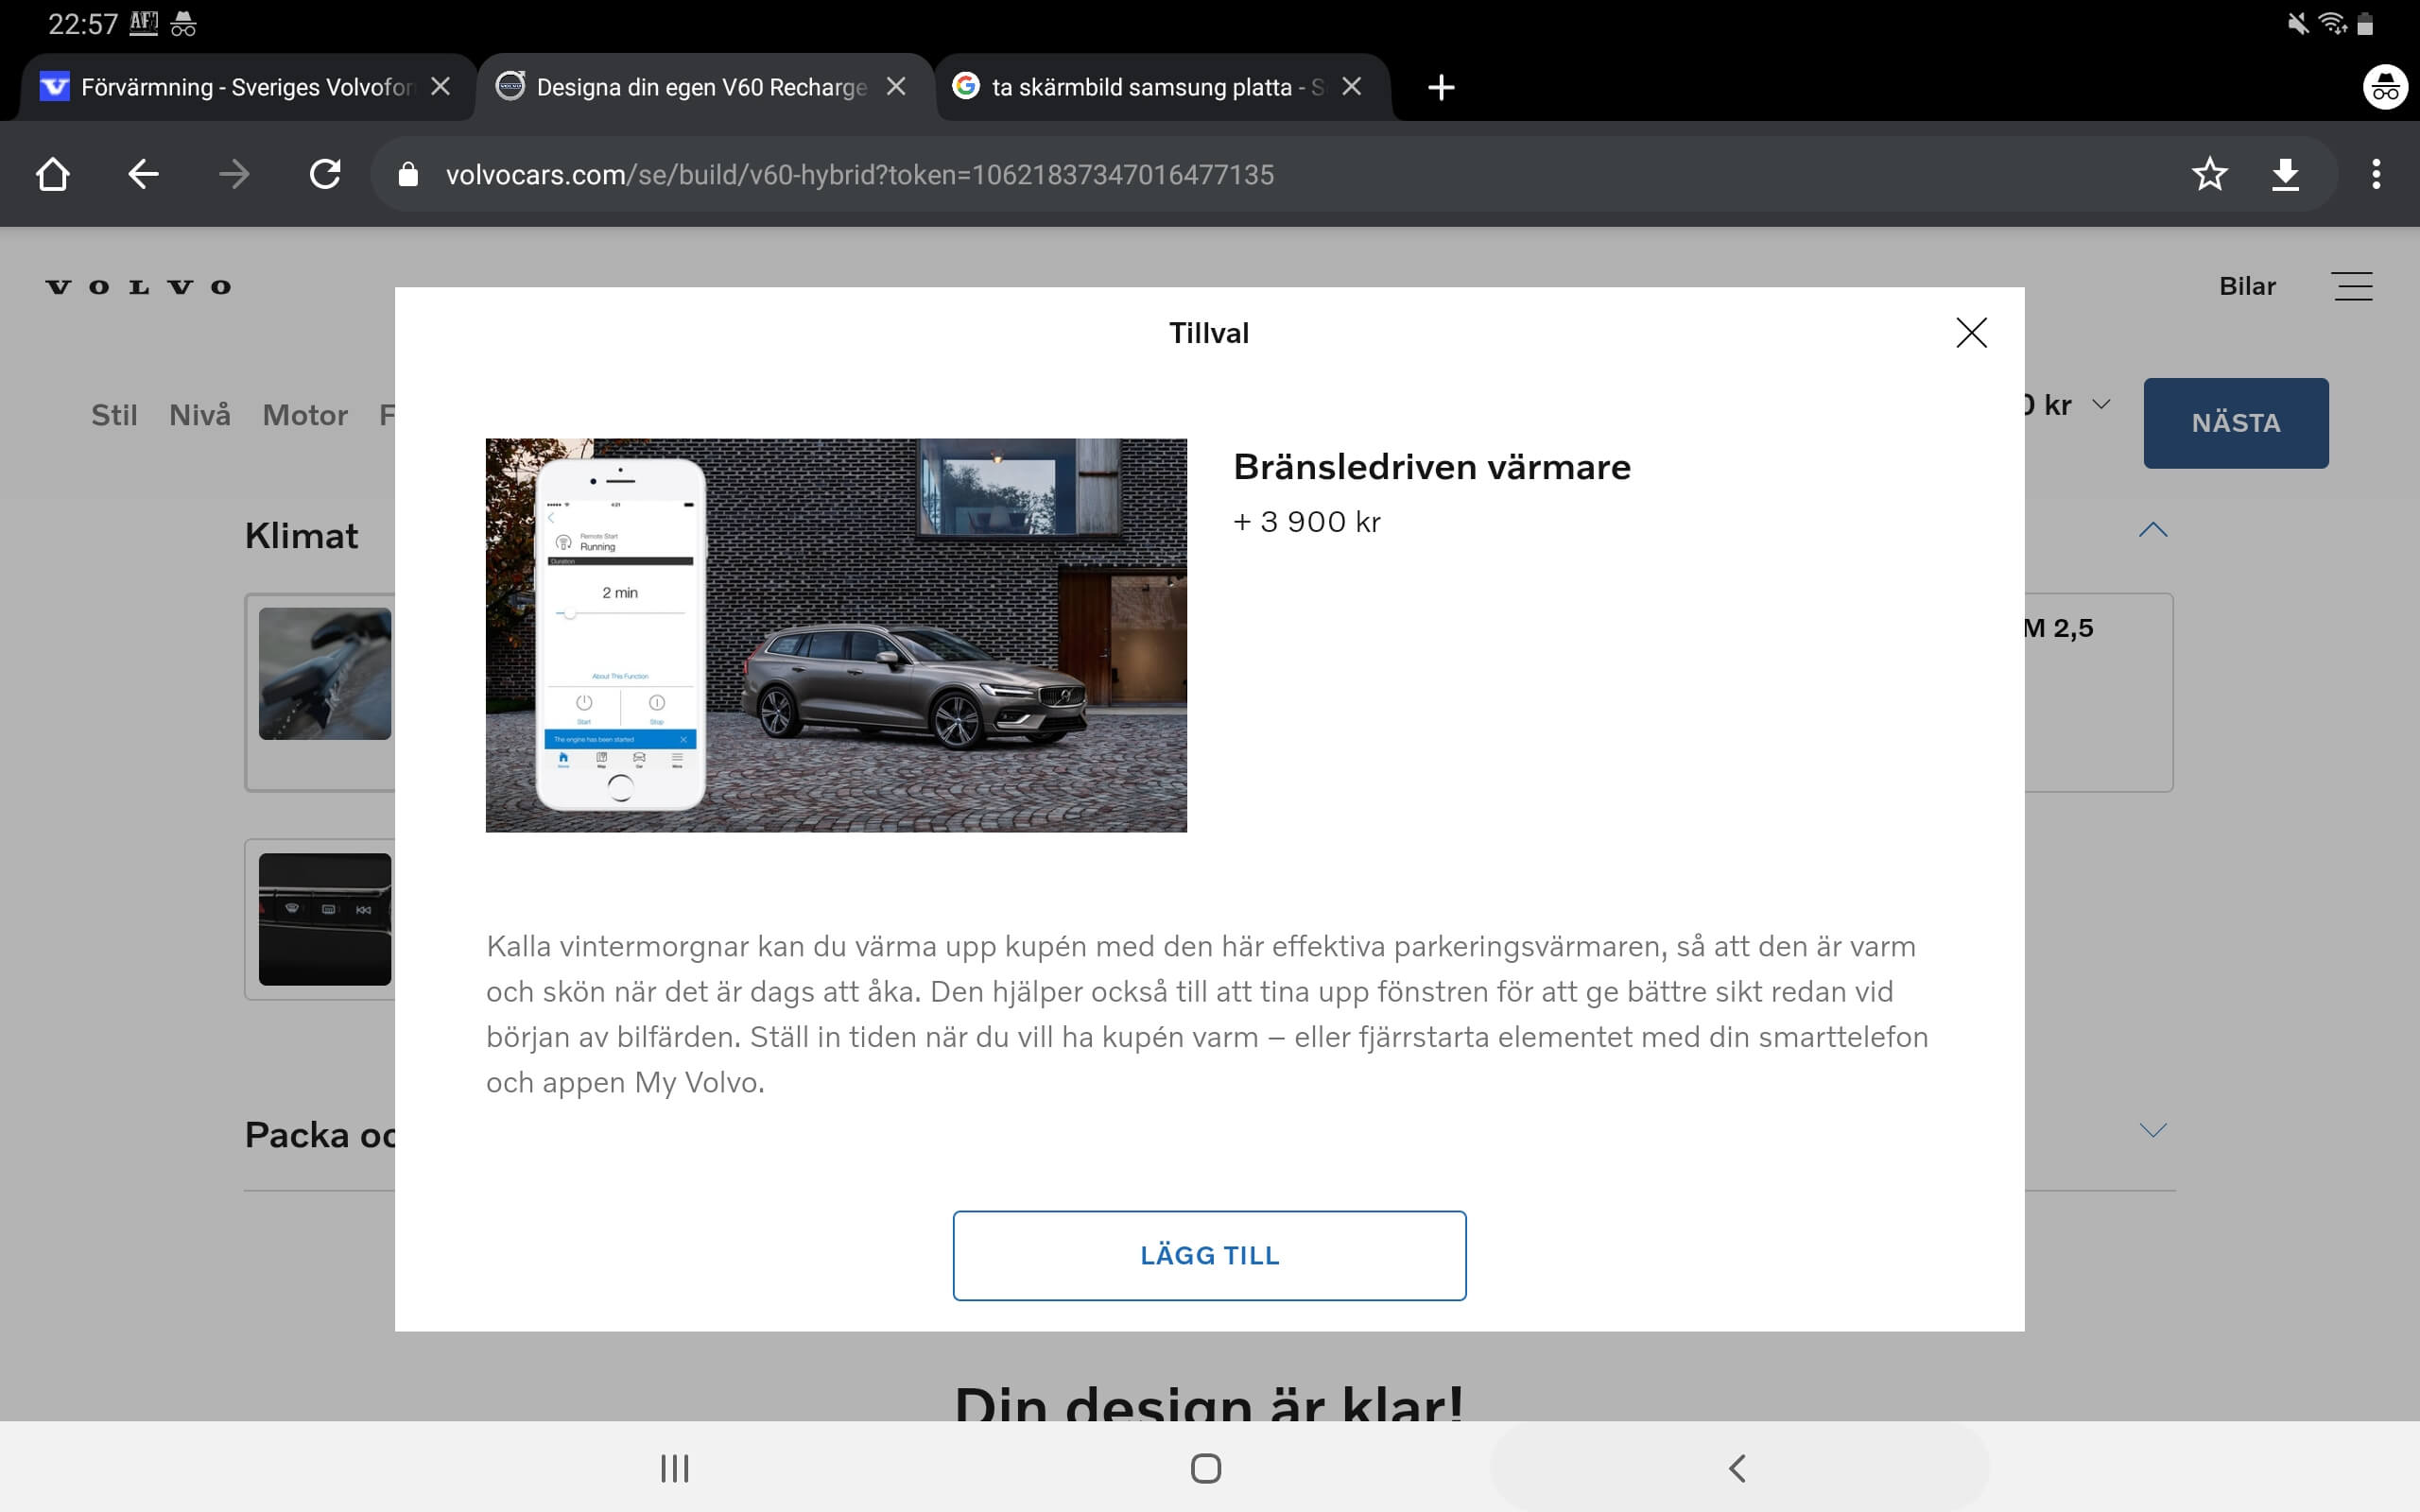
Task: Tap the second Klimat option thumbnail
Action: (325, 919)
